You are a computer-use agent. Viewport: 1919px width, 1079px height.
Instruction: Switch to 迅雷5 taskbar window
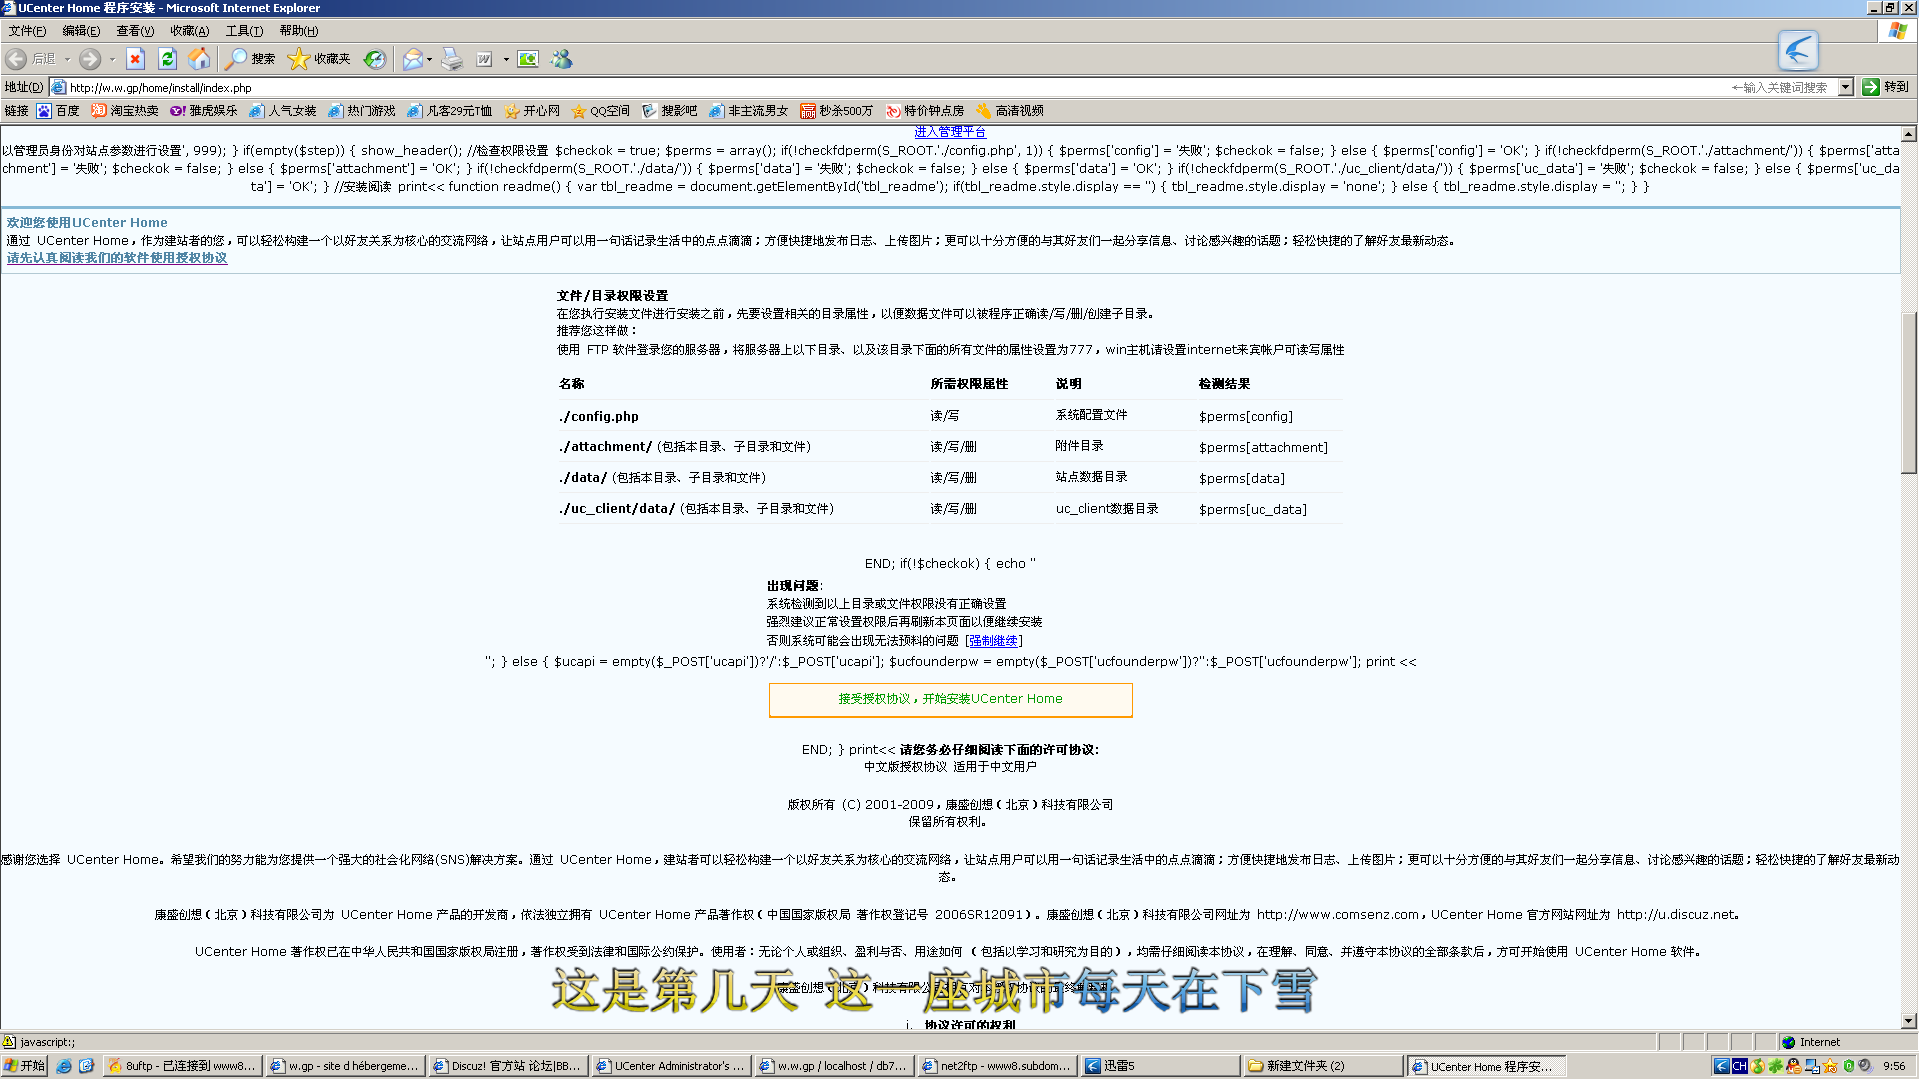1160,1066
